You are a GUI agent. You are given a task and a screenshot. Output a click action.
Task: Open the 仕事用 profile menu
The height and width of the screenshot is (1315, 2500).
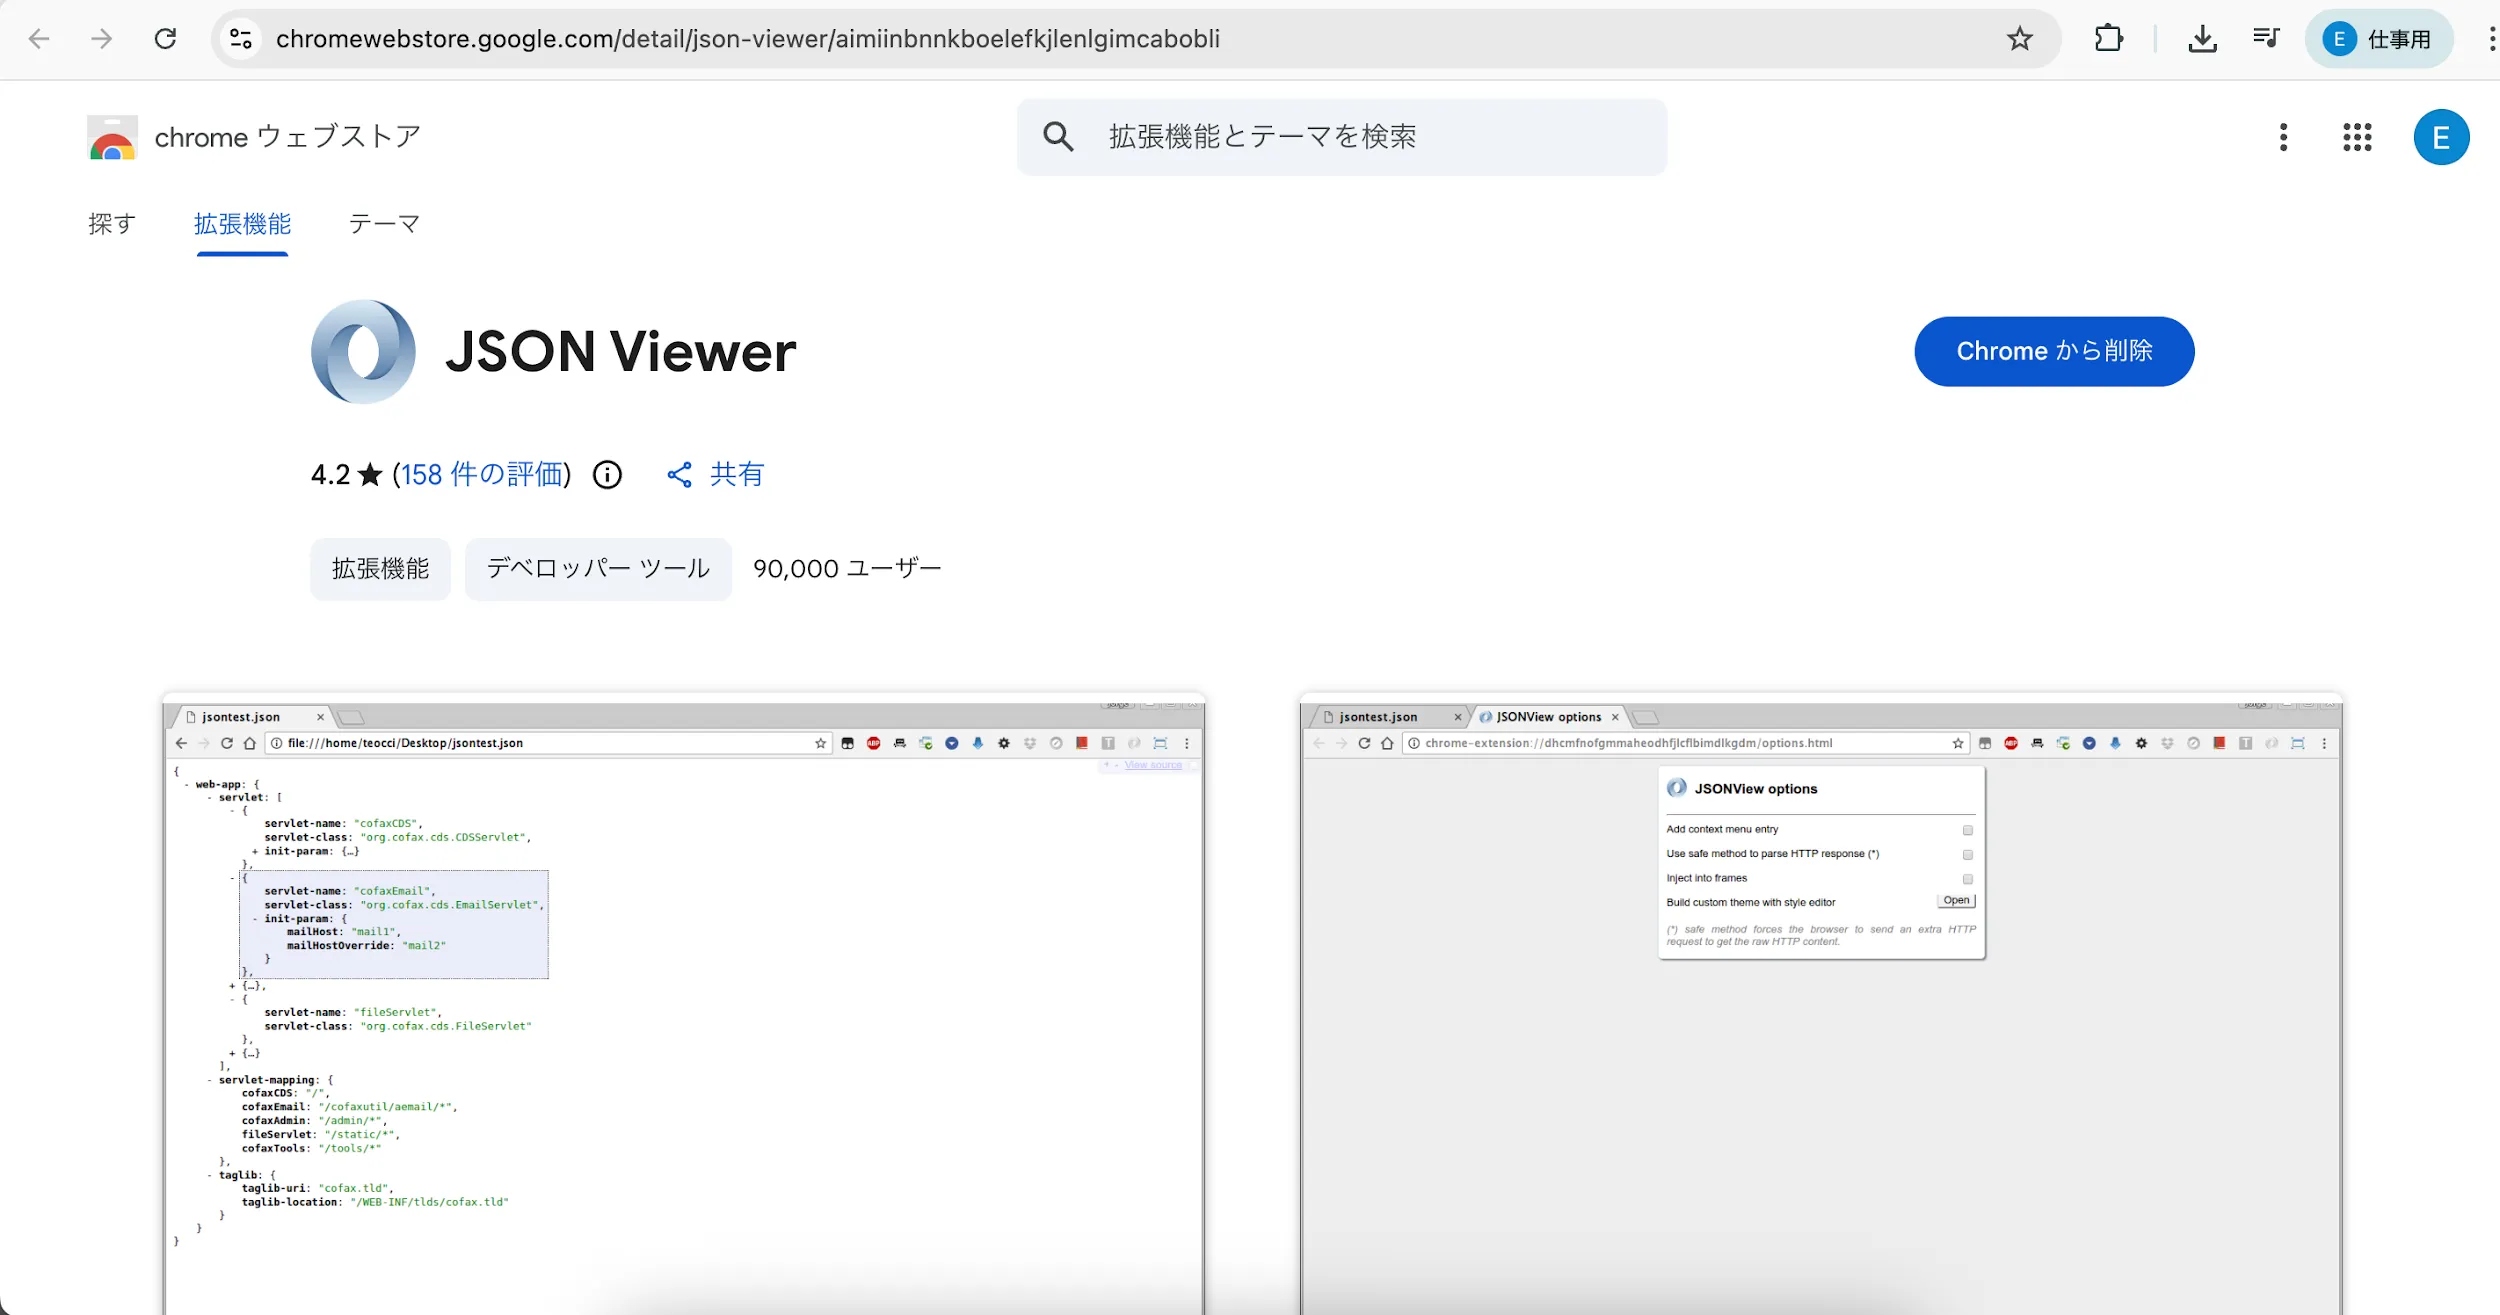[2379, 39]
